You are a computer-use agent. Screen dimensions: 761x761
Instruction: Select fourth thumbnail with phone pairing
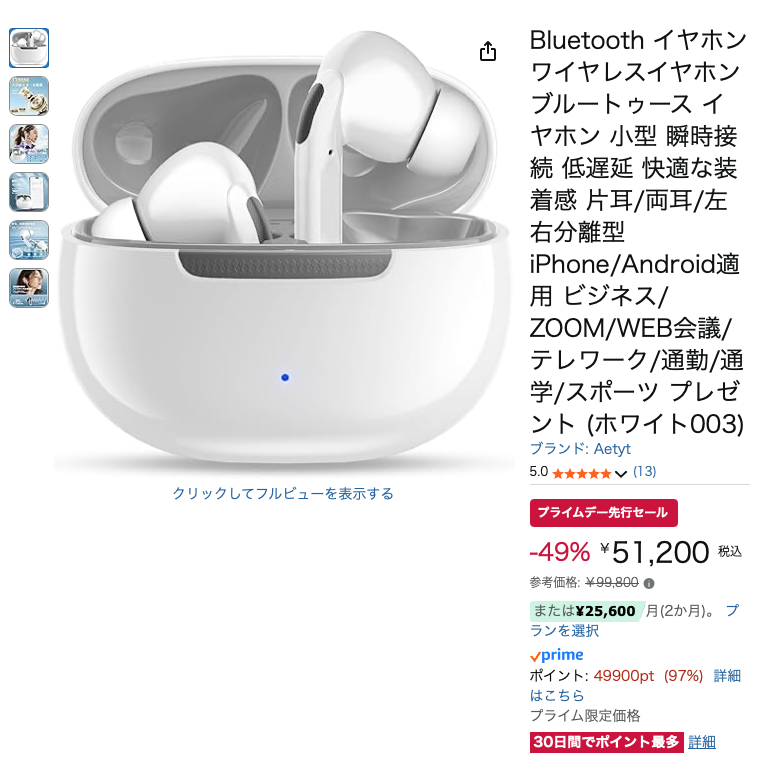point(29,192)
